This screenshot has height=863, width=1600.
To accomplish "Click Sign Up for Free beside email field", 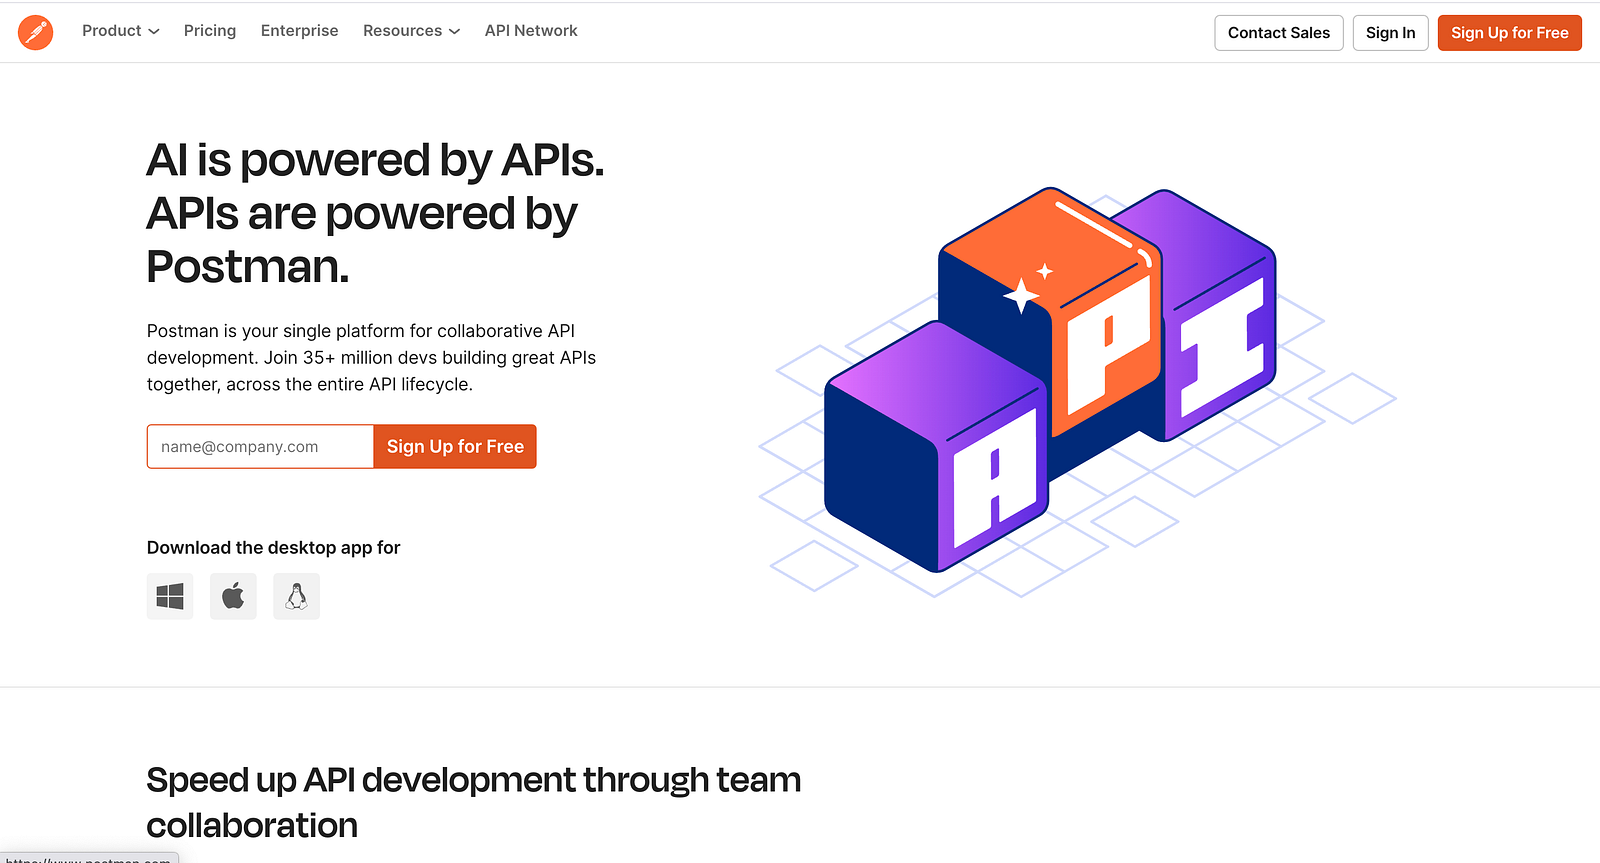I will [455, 446].
